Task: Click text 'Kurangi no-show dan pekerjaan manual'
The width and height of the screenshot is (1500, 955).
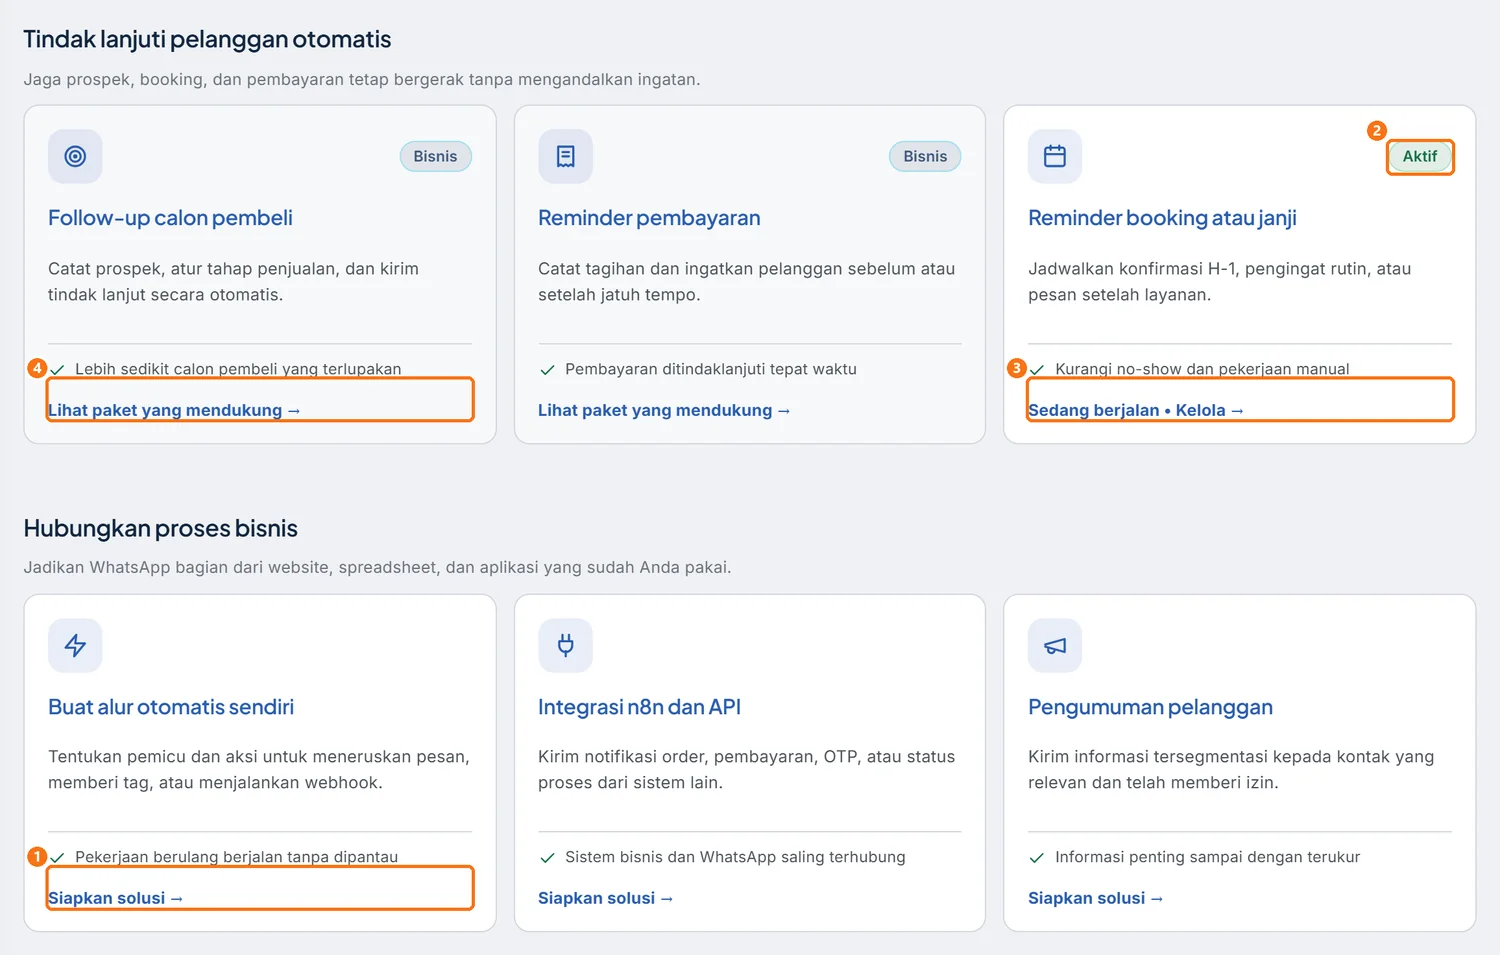Action: pyautogui.click(x=1202, y=369)
